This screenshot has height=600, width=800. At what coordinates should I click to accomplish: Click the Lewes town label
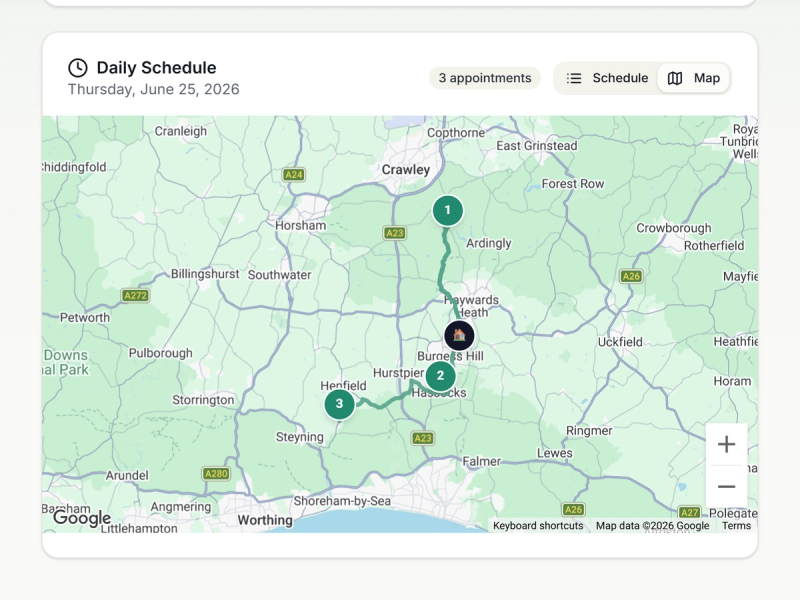[x=555, y=453]
